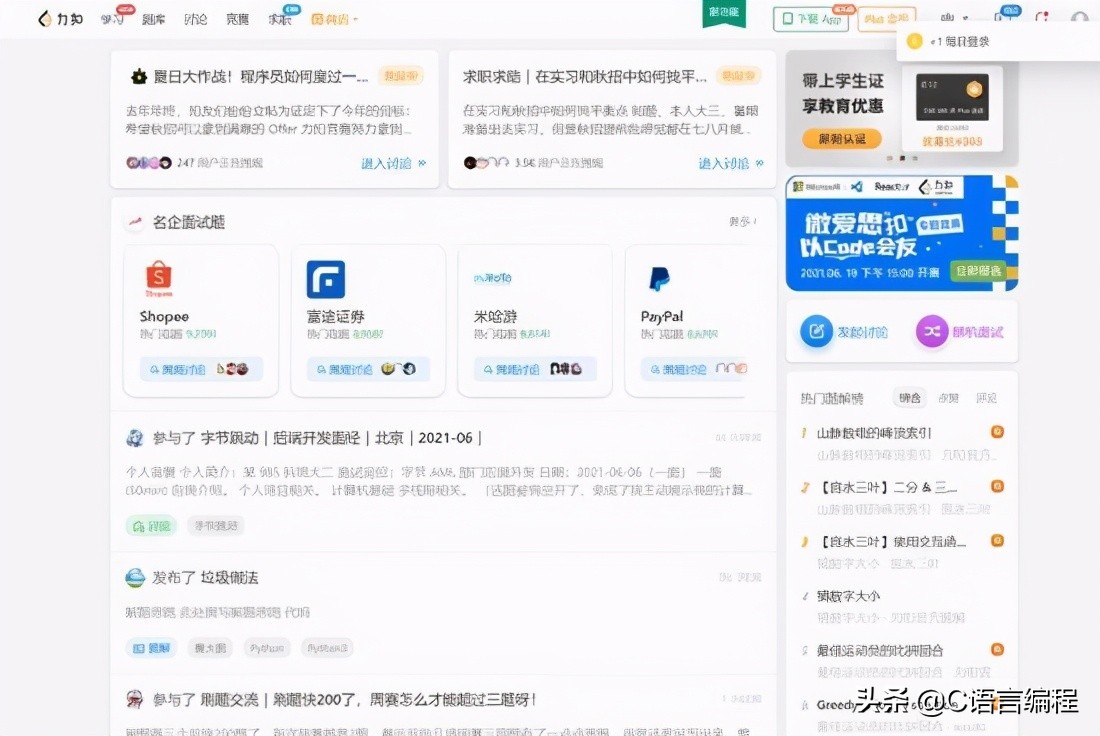The image size is (1100, 736).
Task: Switch to the 新鲜 hot-topics tab
Action: point(948,397)
